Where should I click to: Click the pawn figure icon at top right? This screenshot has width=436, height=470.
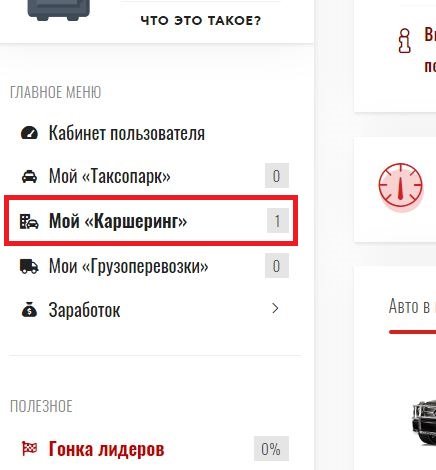[x=405, y=41]
